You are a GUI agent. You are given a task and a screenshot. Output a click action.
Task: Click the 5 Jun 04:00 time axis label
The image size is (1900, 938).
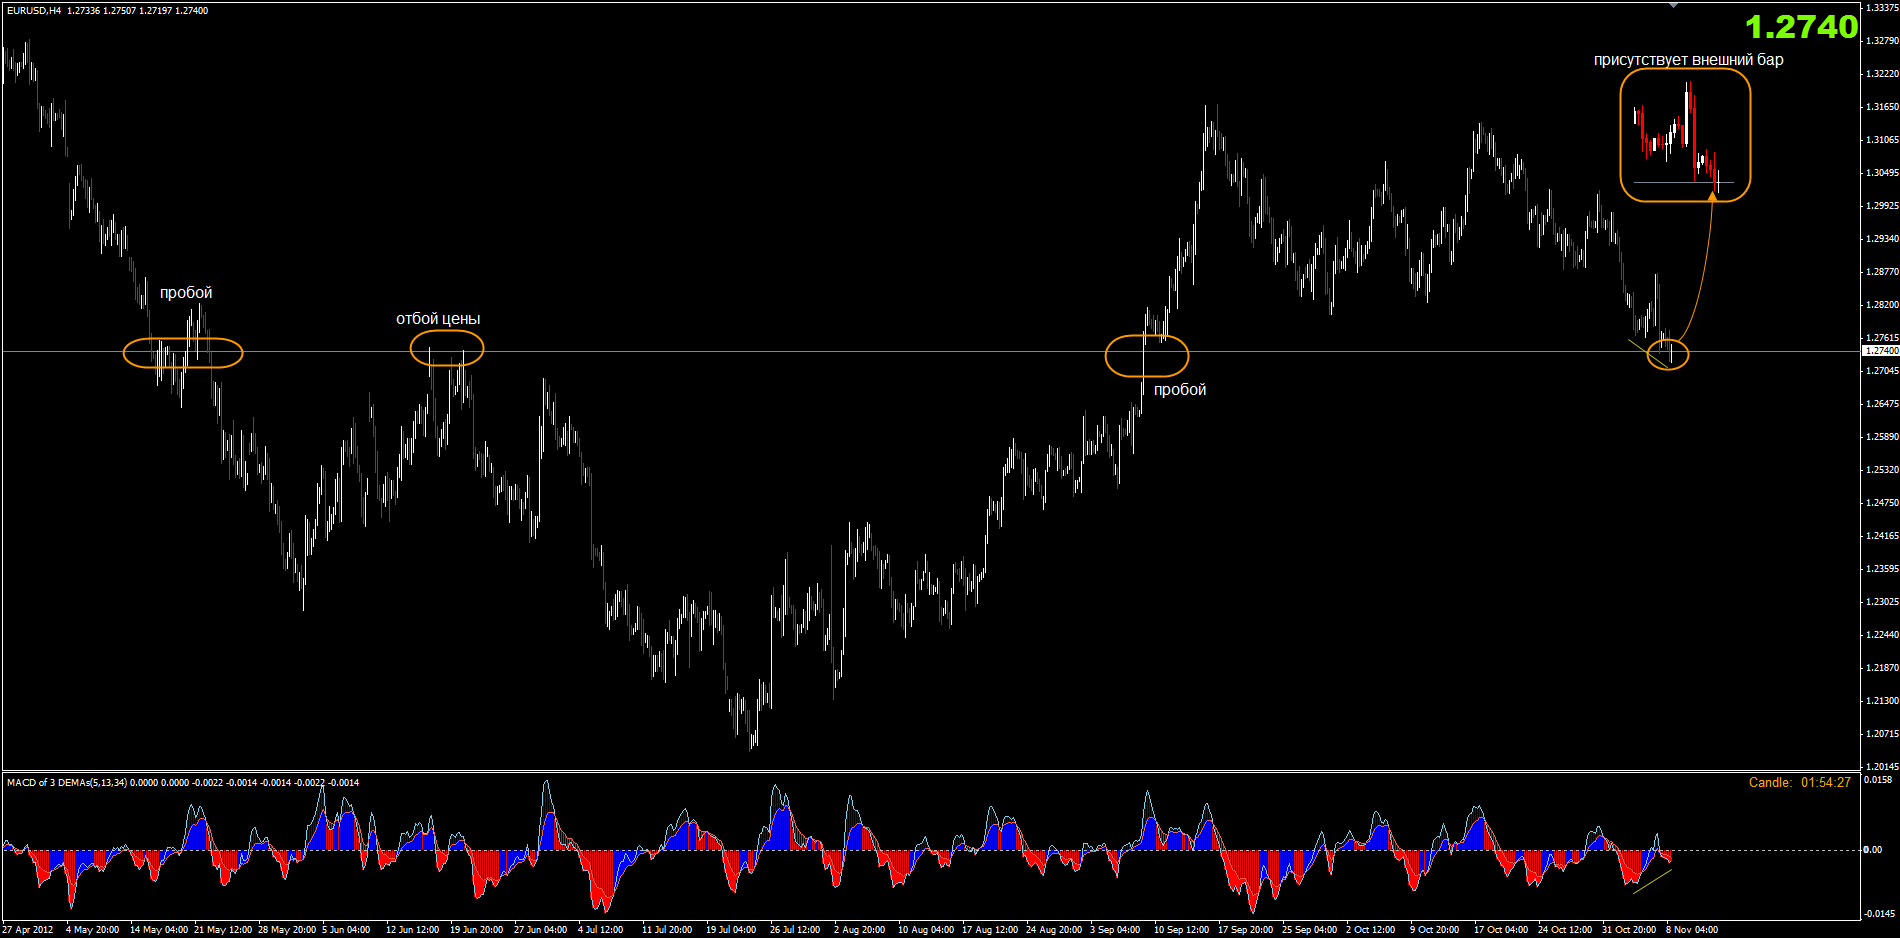click(346, 930)
